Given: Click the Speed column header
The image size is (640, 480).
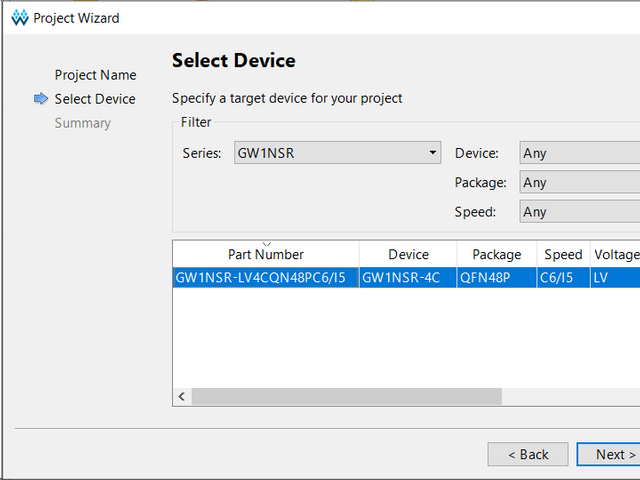Looking at the screenshot, I should (563, 255).
